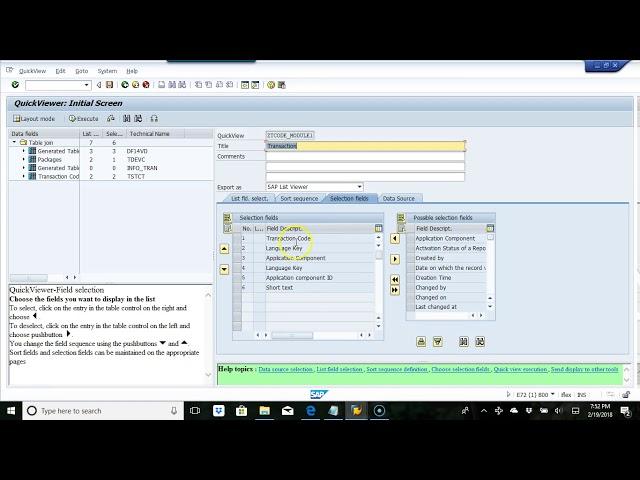
Task: Click in the Title input field
Action: point(365,146)
